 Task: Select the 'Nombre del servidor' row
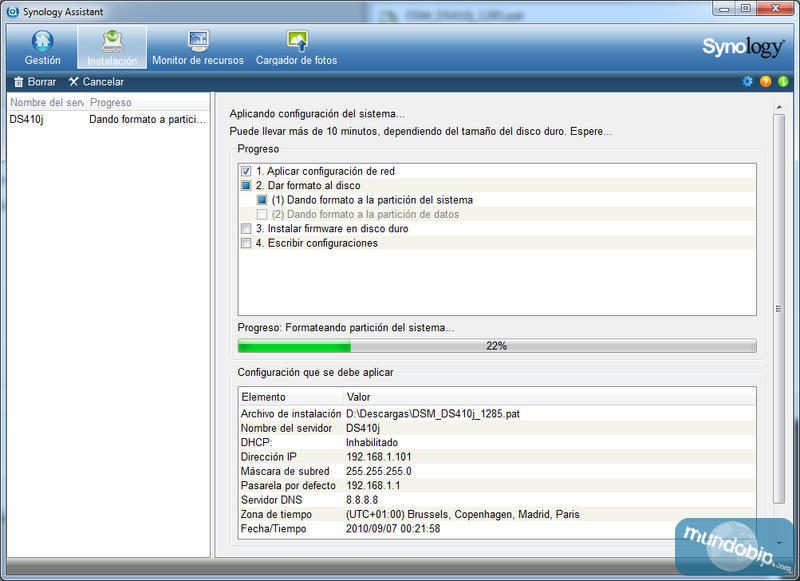point(497,428)
